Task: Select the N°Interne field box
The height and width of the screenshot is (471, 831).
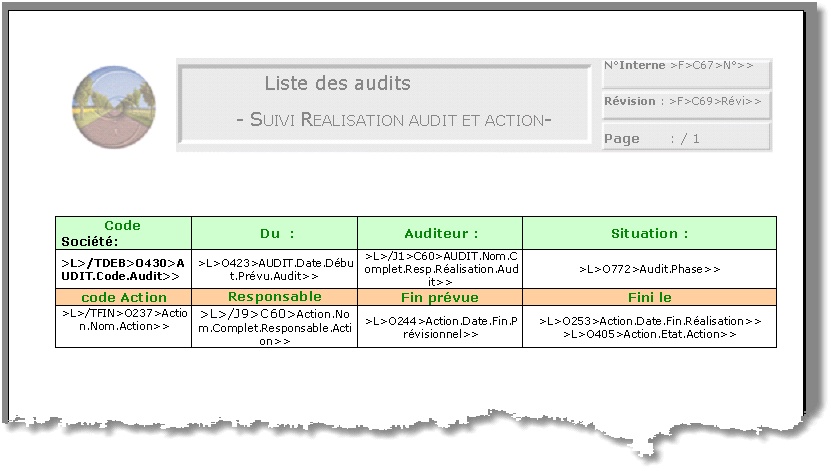Action: coord(686,72)
